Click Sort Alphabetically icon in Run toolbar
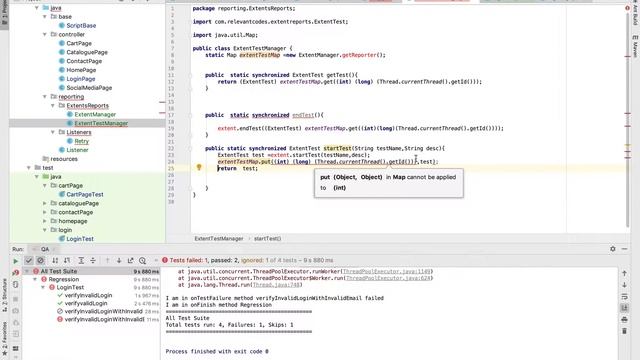The width and height of the screenshot is (640, 360). click(55, 260)
